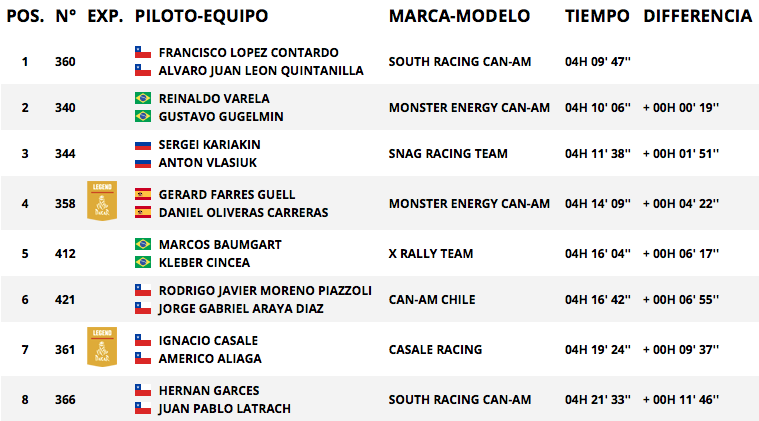This screenshot has height=421, width=759.
Task: Click the Chile flag beside Francisco Lopez Contardo
Action: coord(143,52)
